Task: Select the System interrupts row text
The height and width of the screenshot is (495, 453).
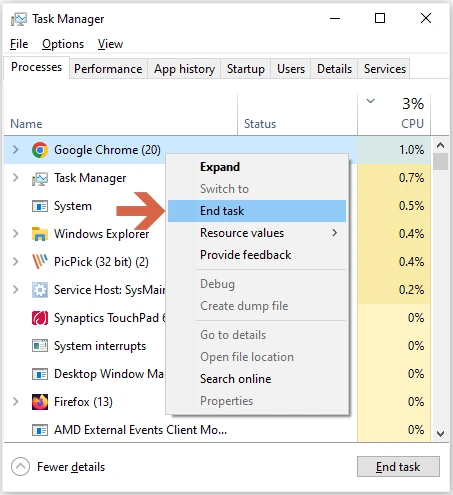Action: pyautogui.click(x=100, y=346)
